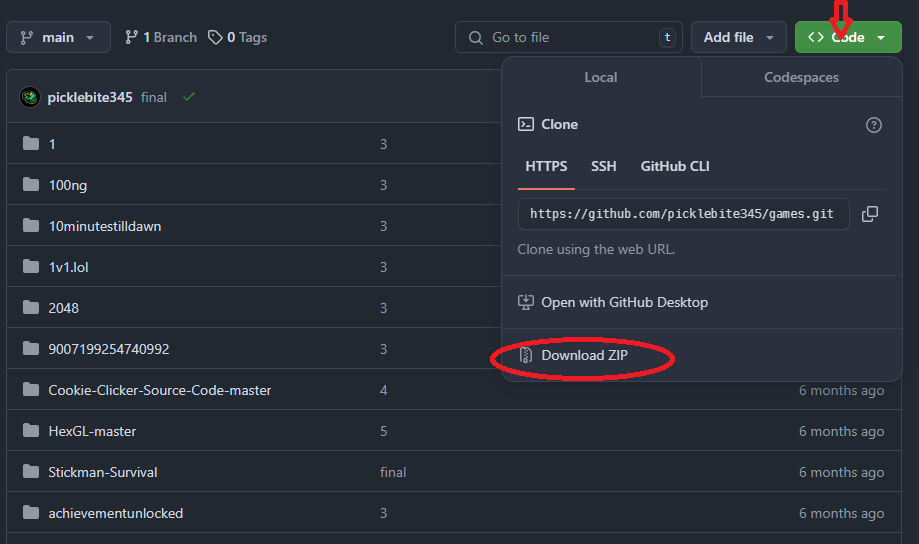Open the Stickman-Survival folder

point(103,472)
